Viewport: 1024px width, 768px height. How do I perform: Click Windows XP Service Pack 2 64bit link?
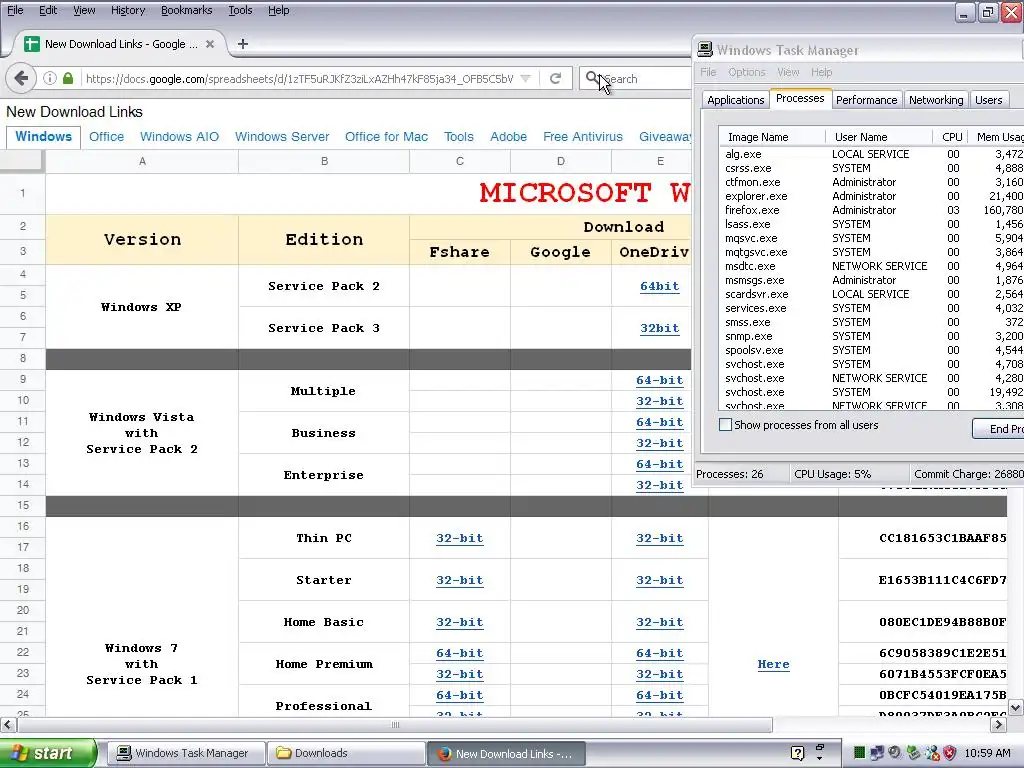point(660,286)
